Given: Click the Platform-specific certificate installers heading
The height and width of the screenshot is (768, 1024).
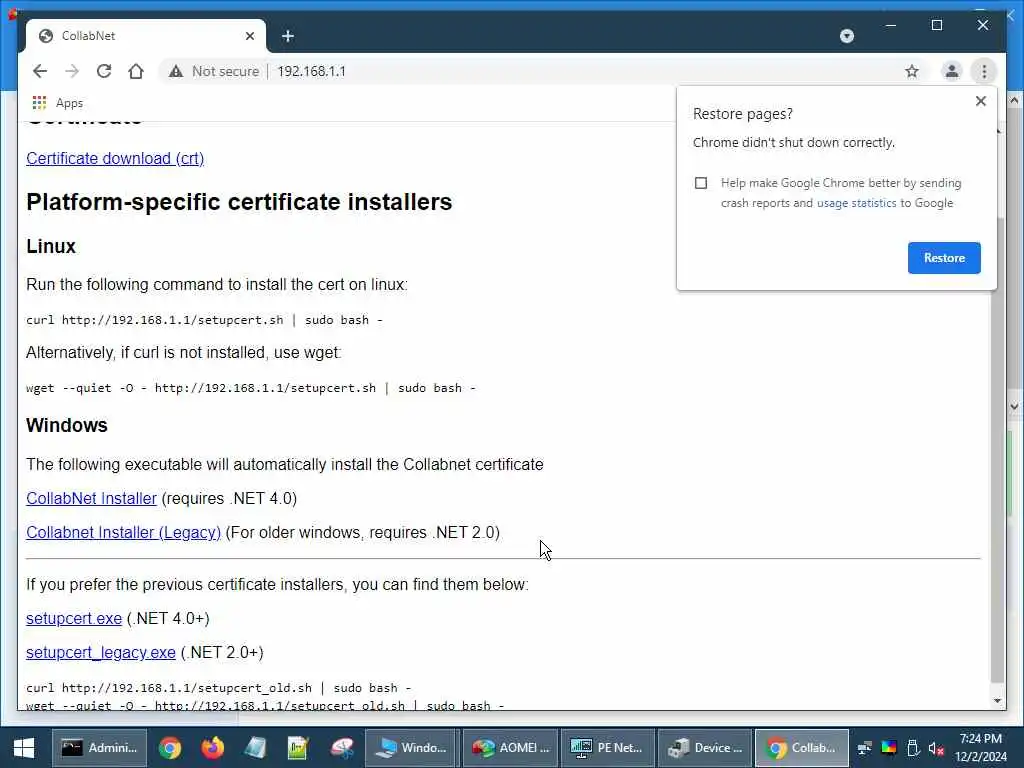Looking at the screenshot, I should coord(239,202).
